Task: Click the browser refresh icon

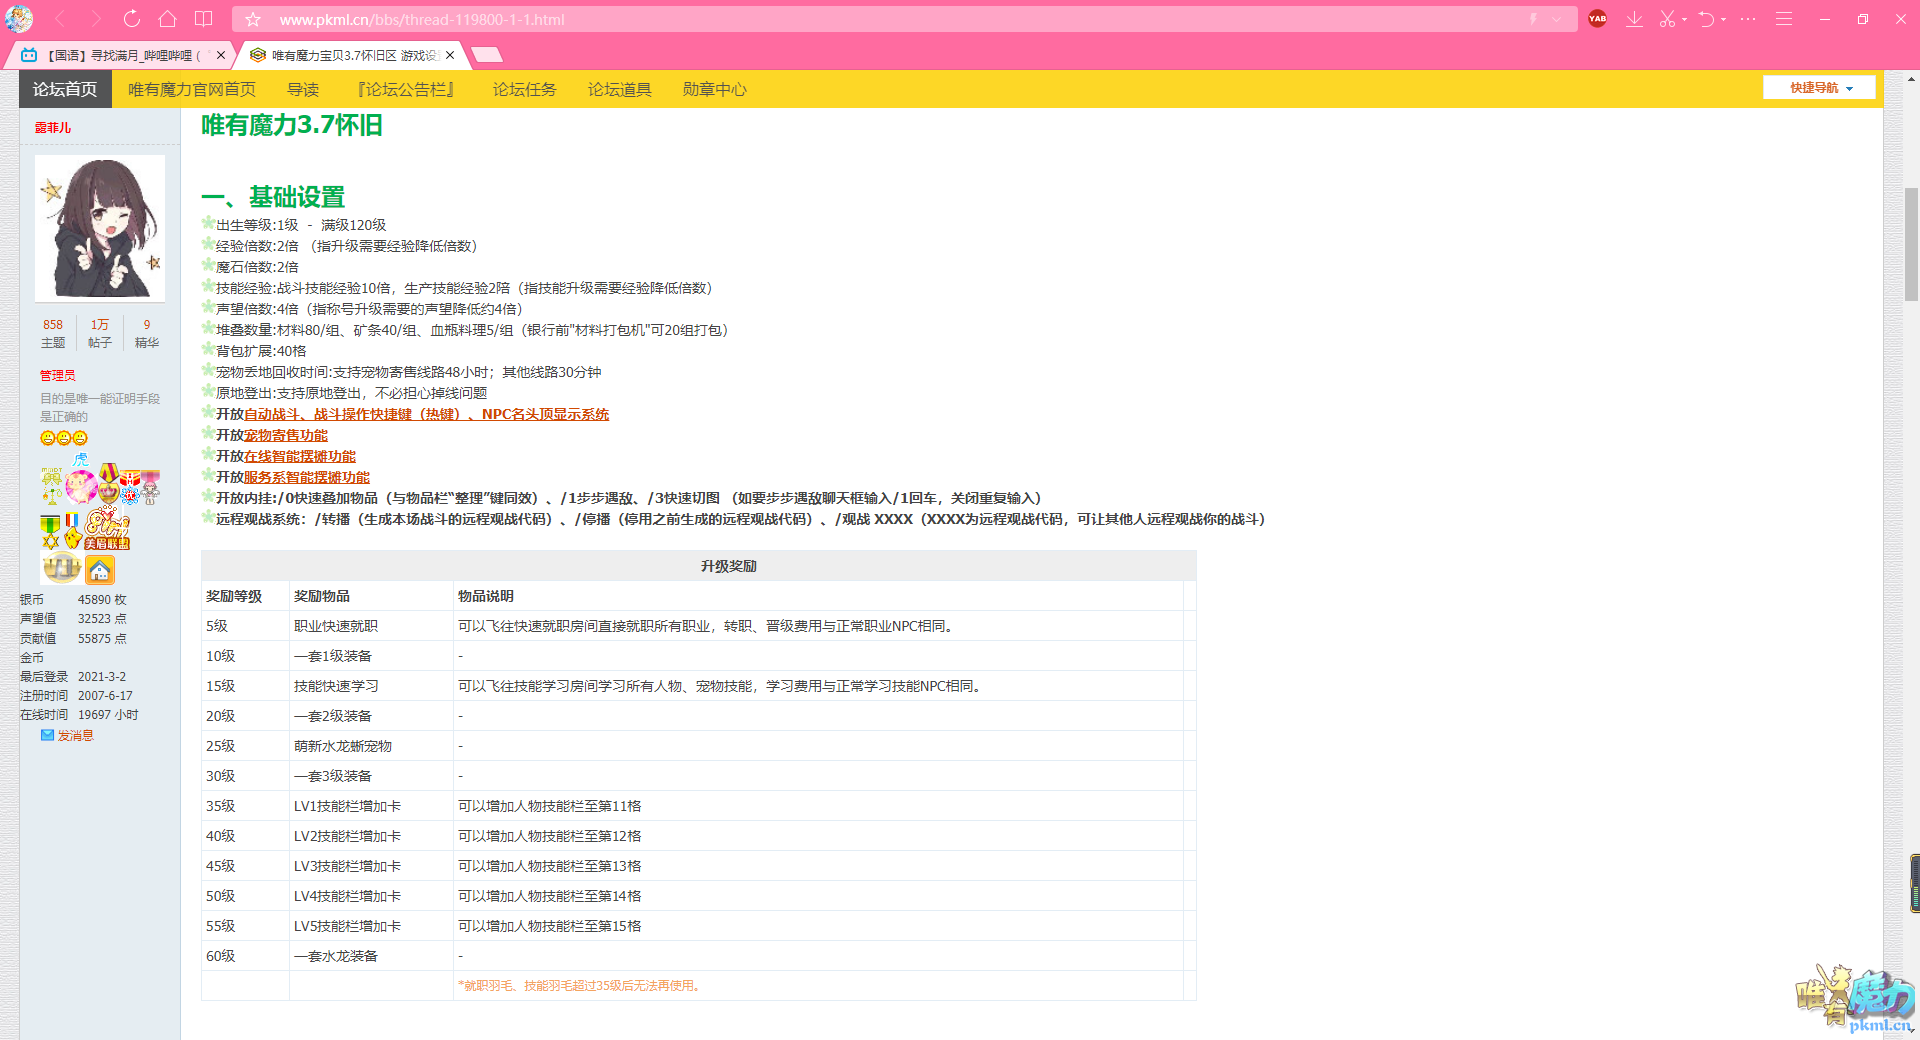Action: point(131,19)
